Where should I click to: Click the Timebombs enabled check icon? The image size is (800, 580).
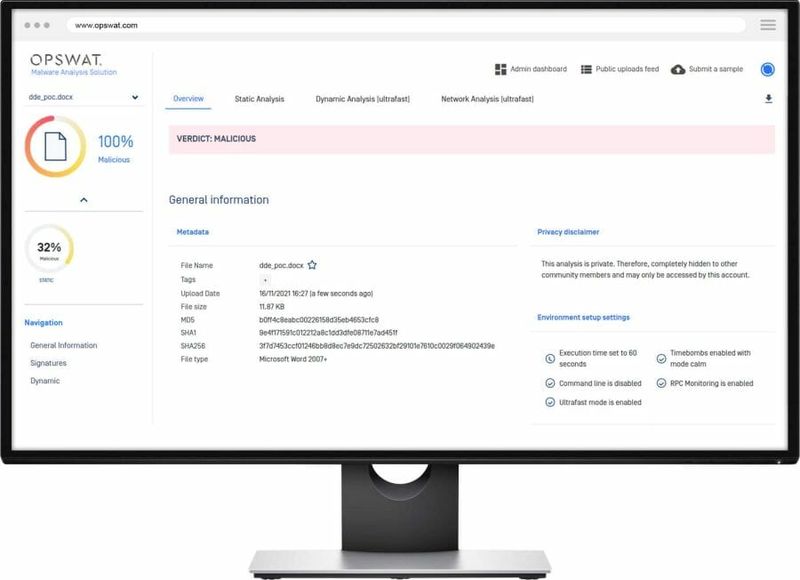[x=661, y=359]
